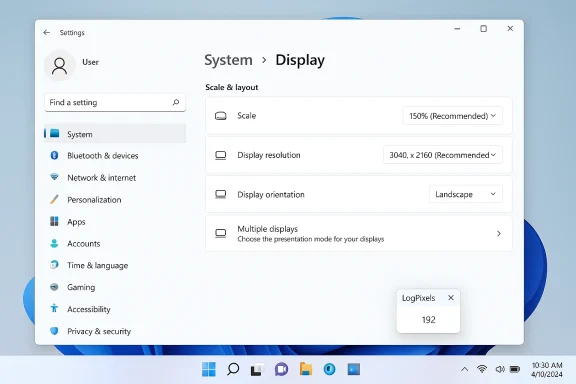The image size is (576, 384).
Task: Open taskbar Search
Action: pos(233,369)
